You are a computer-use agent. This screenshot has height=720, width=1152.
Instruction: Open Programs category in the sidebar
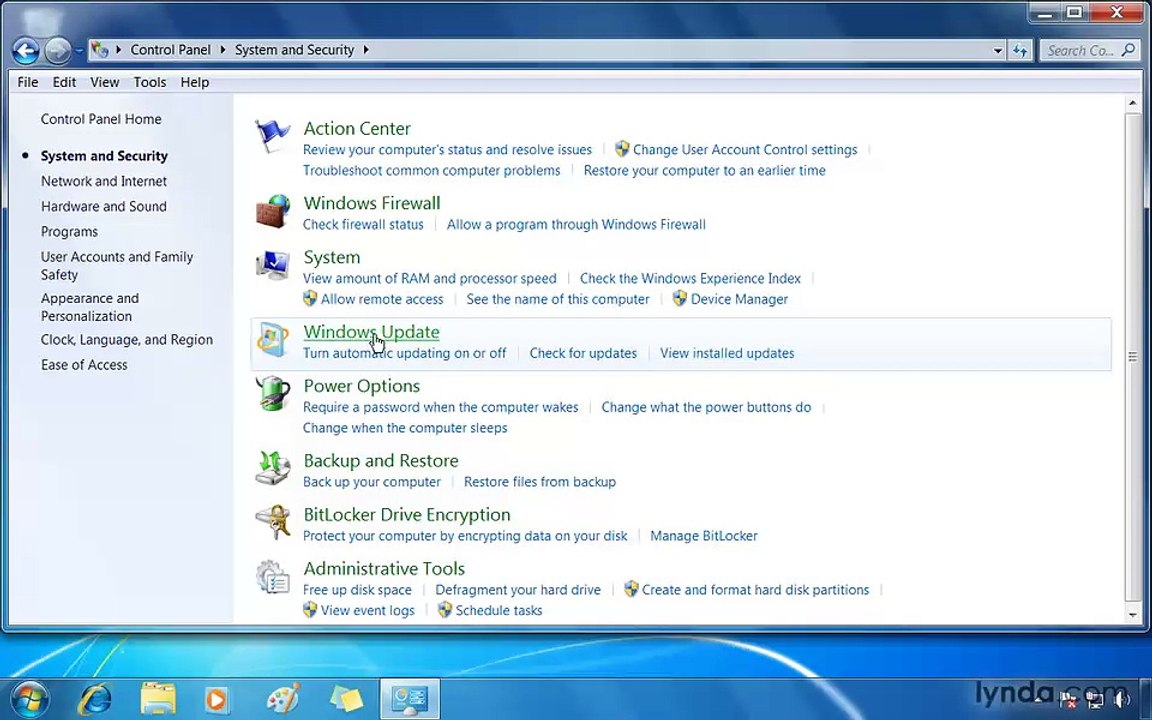[x=69, y=231]
